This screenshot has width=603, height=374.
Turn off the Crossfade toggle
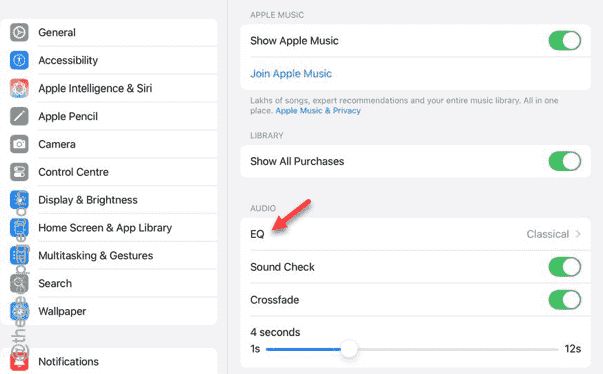tap(565, 300)
